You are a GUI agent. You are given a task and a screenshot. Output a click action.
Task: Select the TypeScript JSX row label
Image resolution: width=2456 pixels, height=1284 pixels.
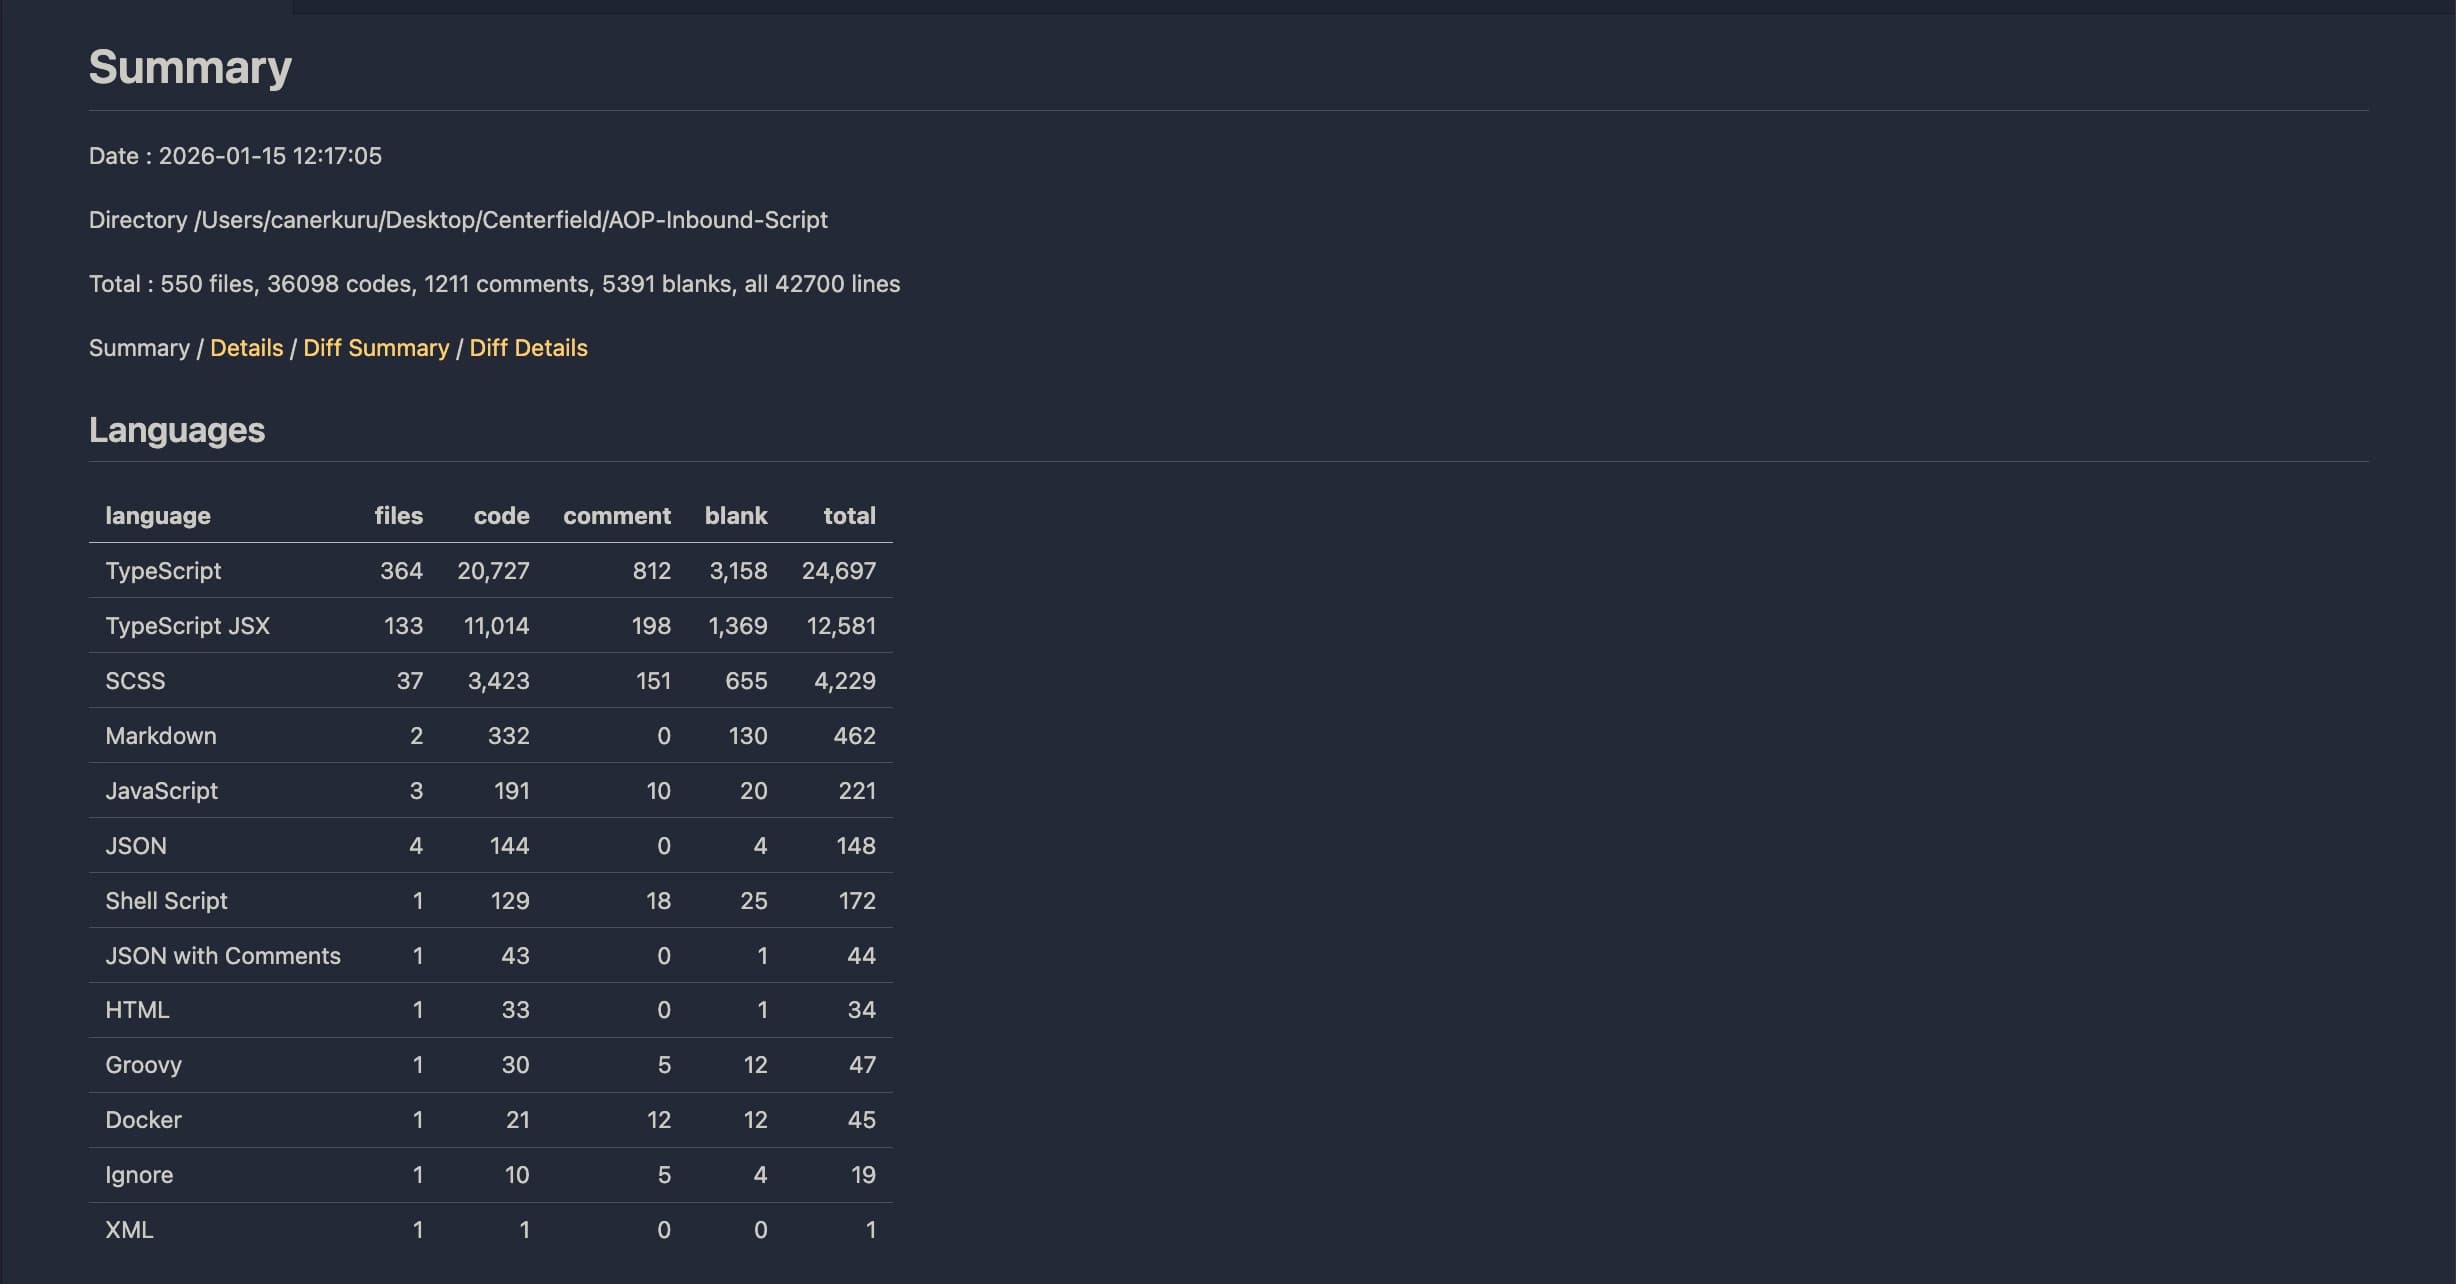[187, 626]
